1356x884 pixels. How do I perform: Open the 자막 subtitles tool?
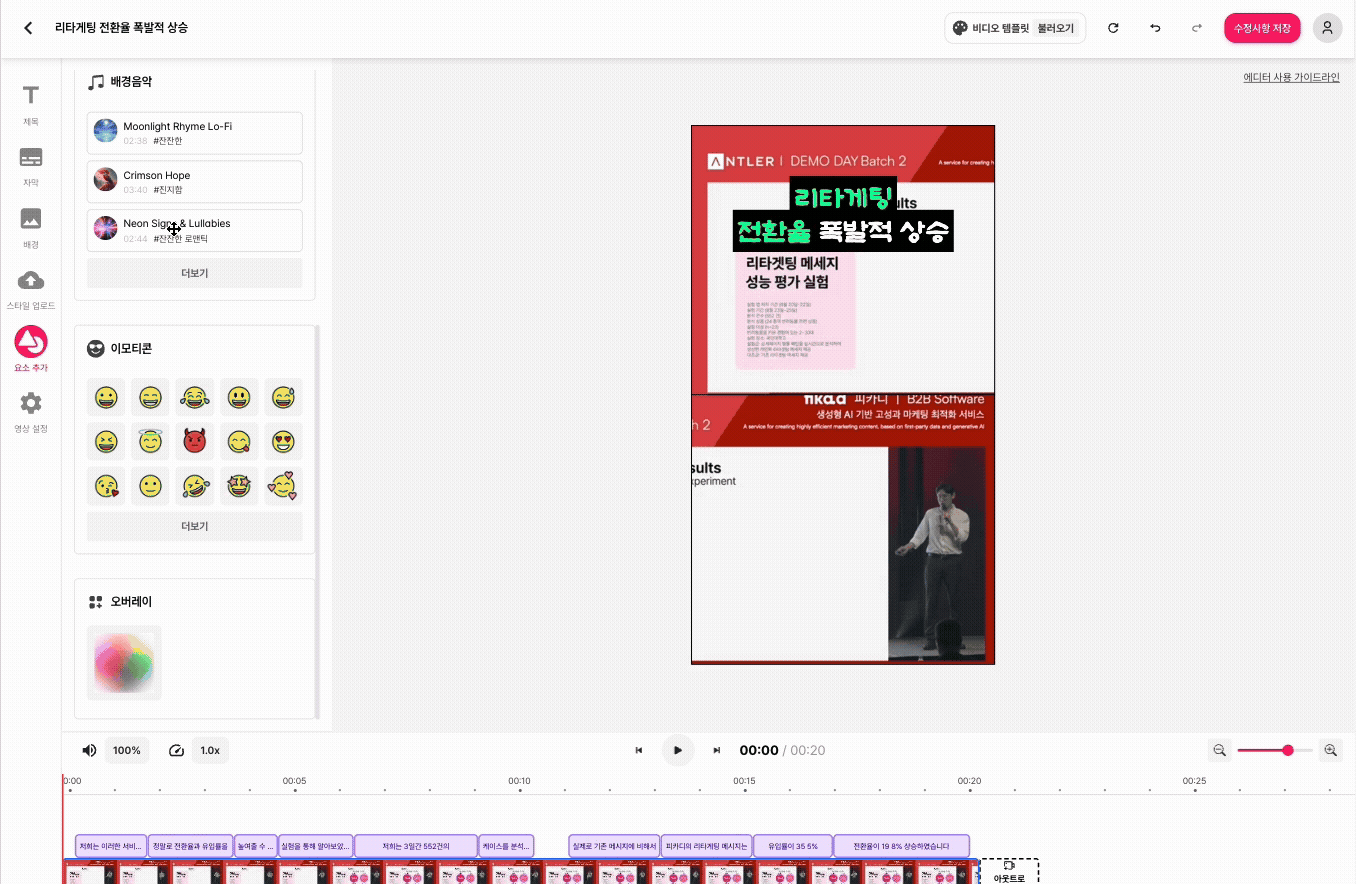click(31, 166)
